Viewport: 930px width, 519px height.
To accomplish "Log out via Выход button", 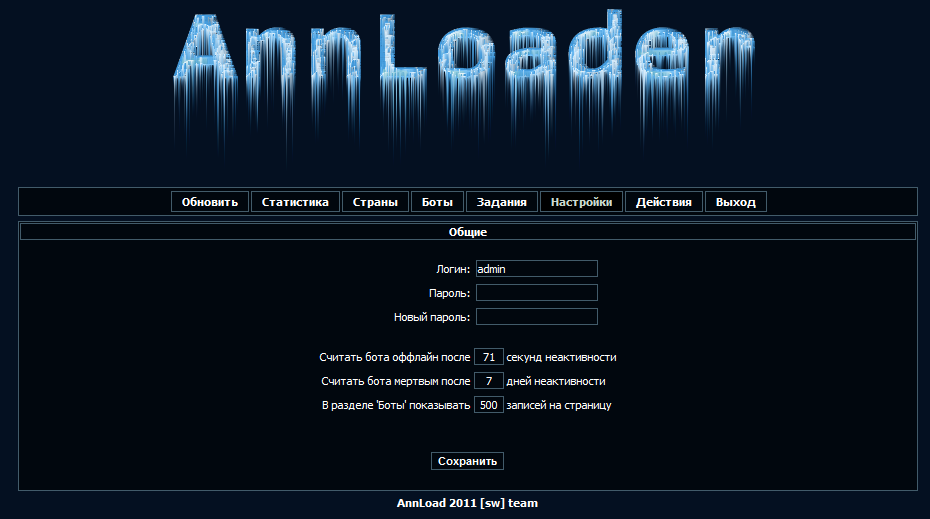I will point(735,202).
